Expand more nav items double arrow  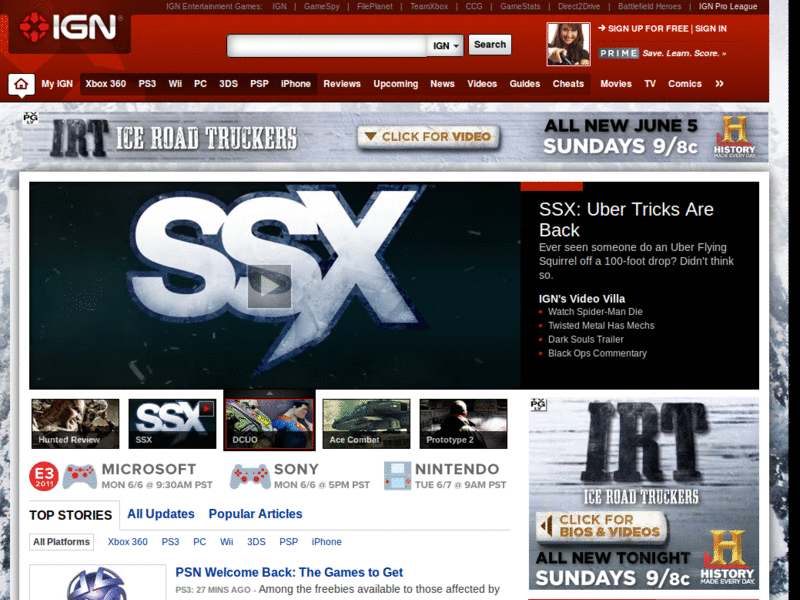click(x=719, y=84)
